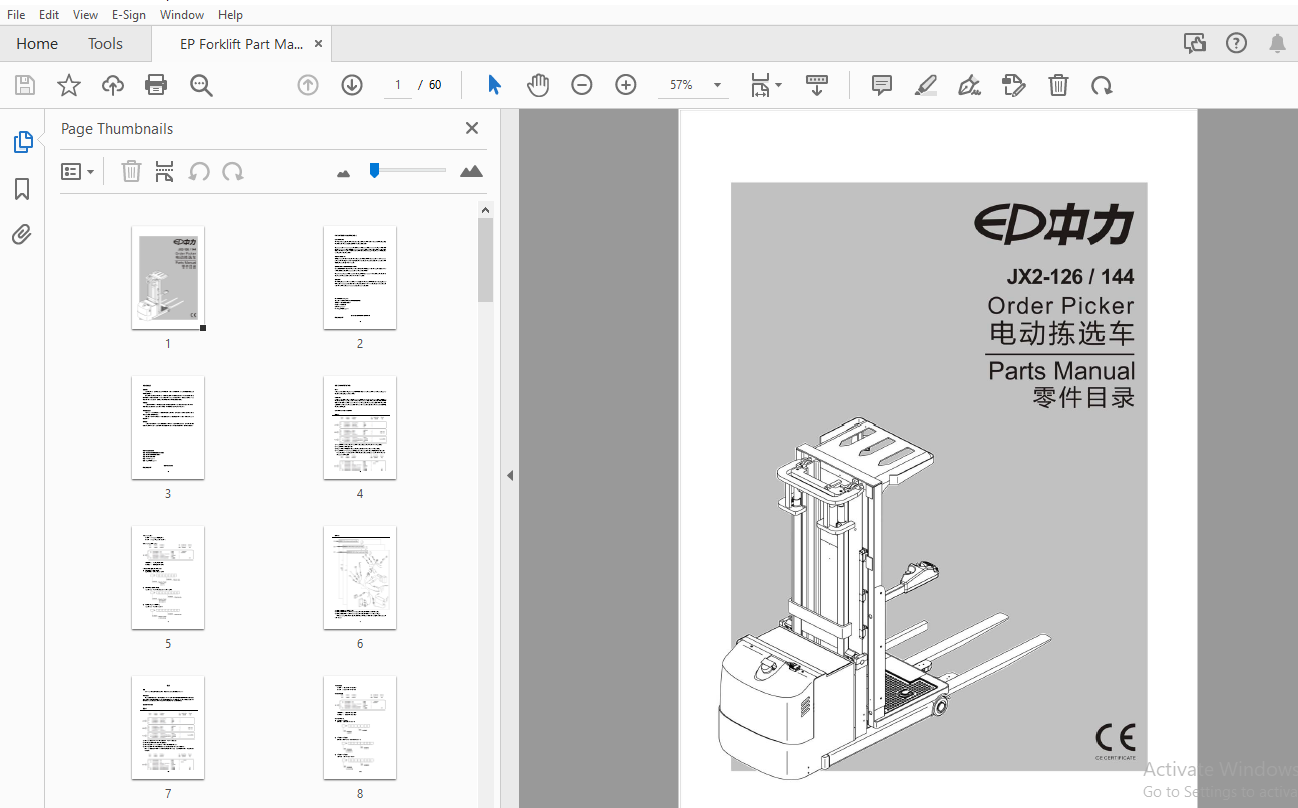
Task: Rotate the page using the toolbar rotate icon
Action: pos(1102,86)
